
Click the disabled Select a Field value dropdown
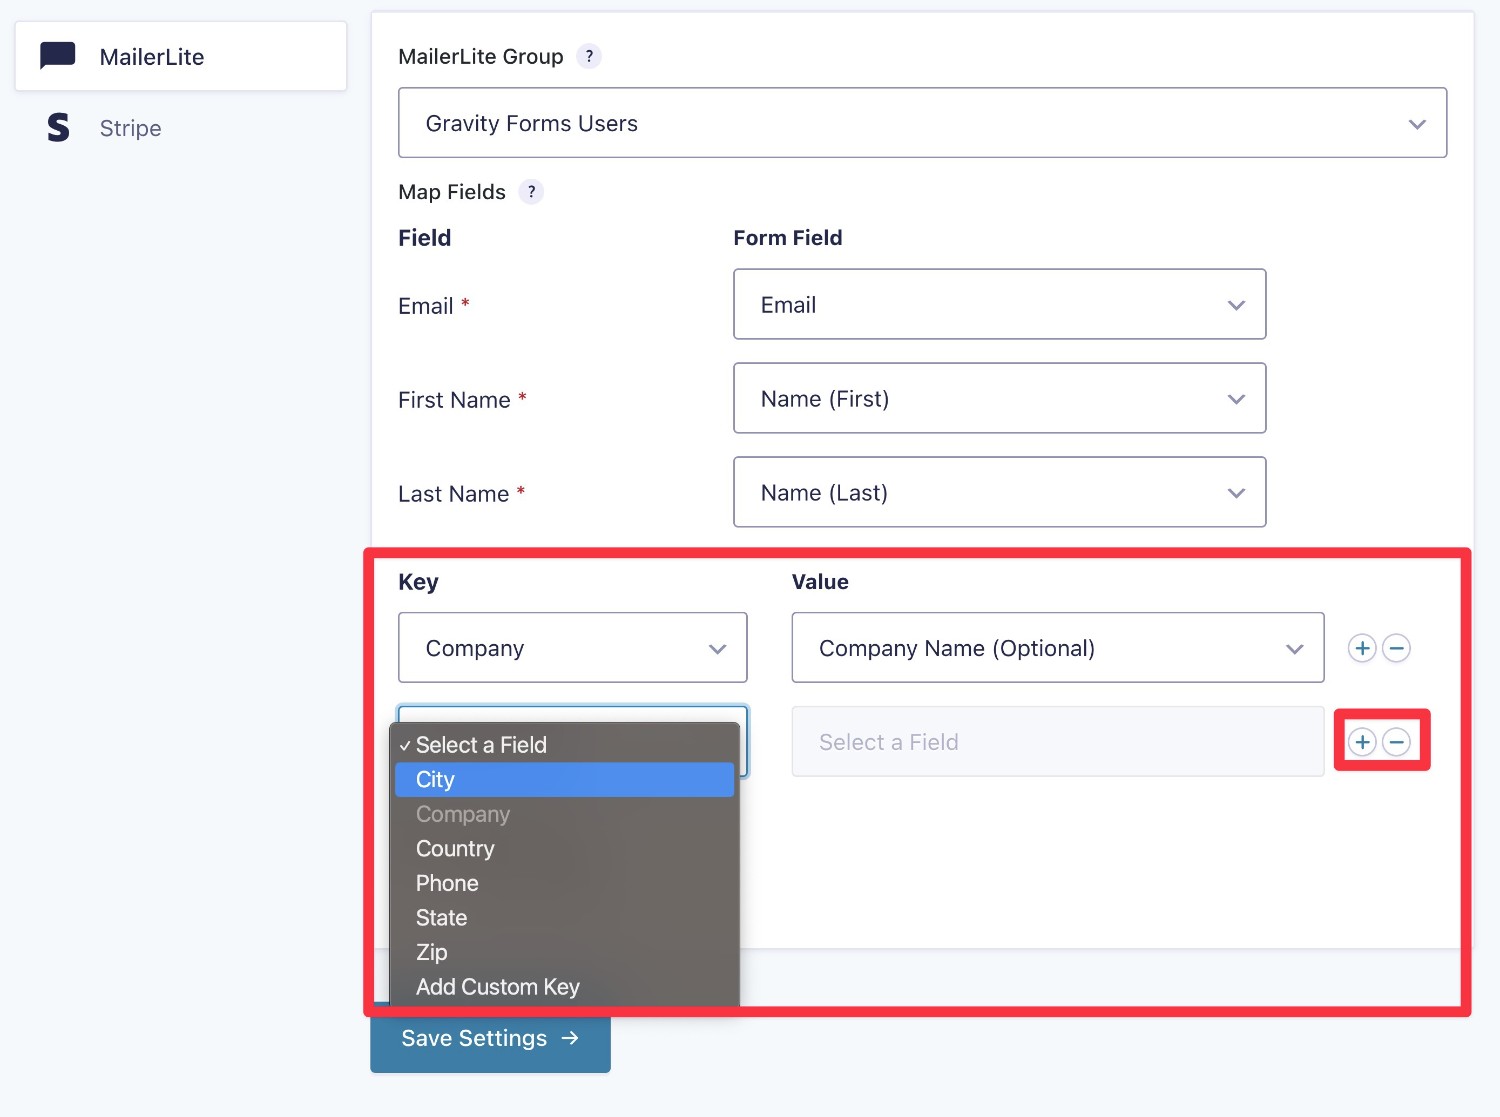pos(1057,741)
